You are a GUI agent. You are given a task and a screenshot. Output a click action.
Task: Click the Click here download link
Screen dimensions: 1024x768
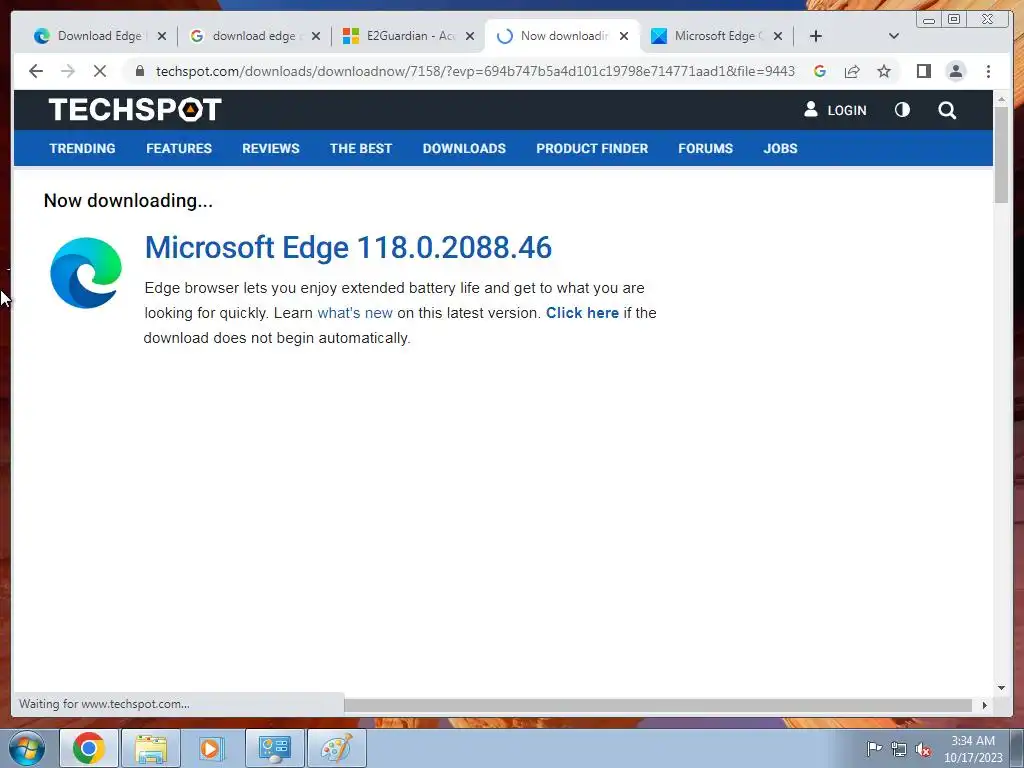coord(582,313)
